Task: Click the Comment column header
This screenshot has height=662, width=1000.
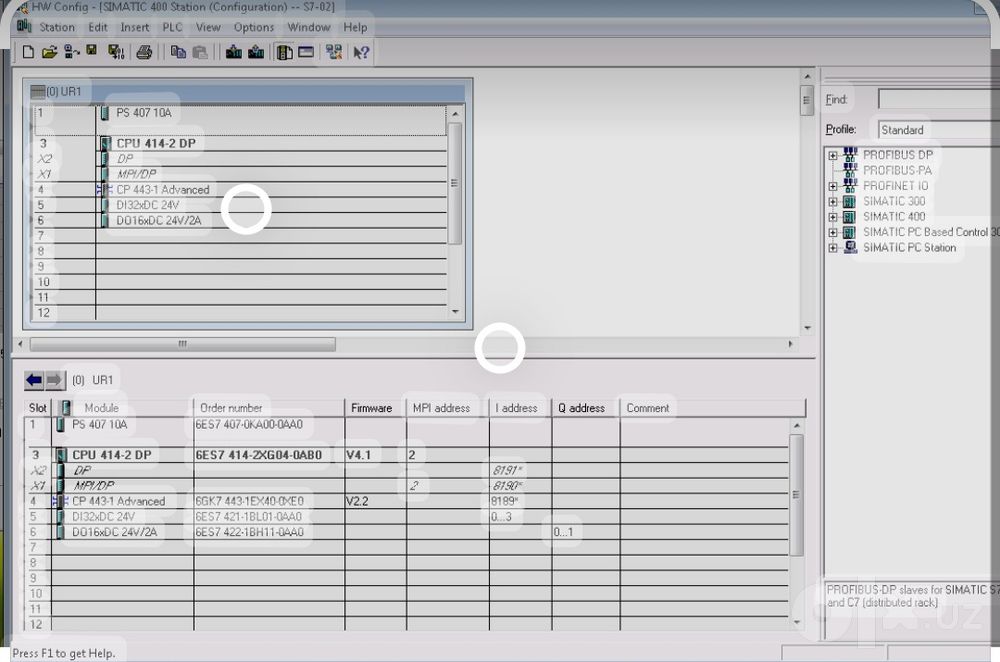Action: point(712,408)
